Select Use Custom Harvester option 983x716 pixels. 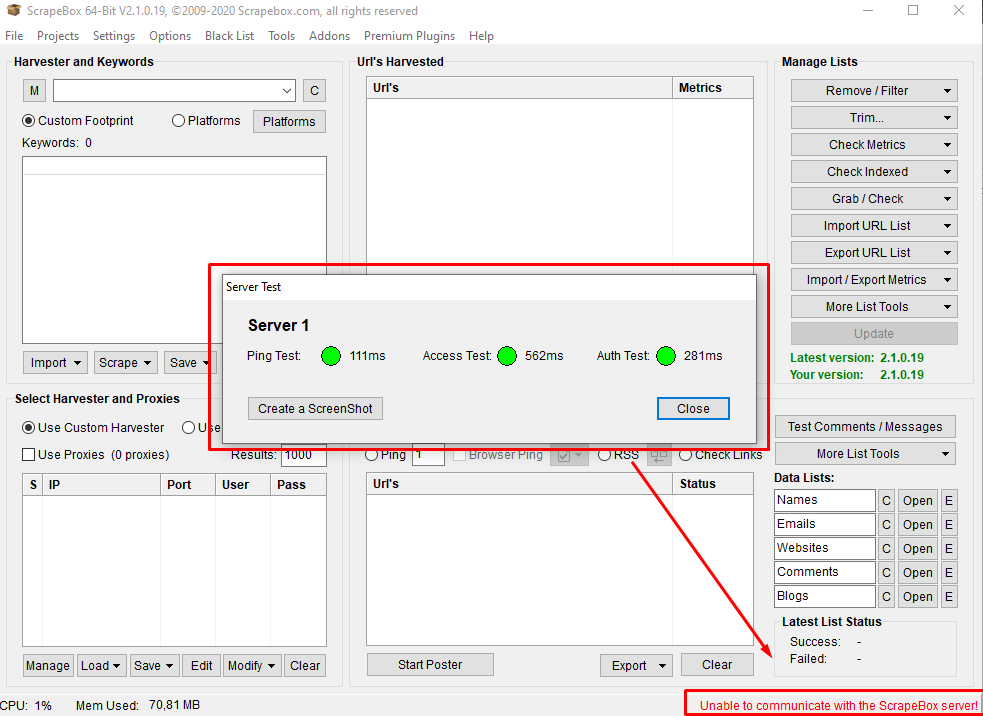tap(28, 428)
